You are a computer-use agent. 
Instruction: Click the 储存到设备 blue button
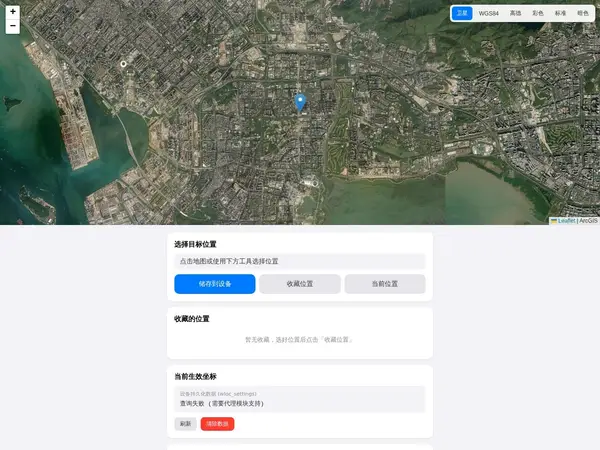(215, 284)
